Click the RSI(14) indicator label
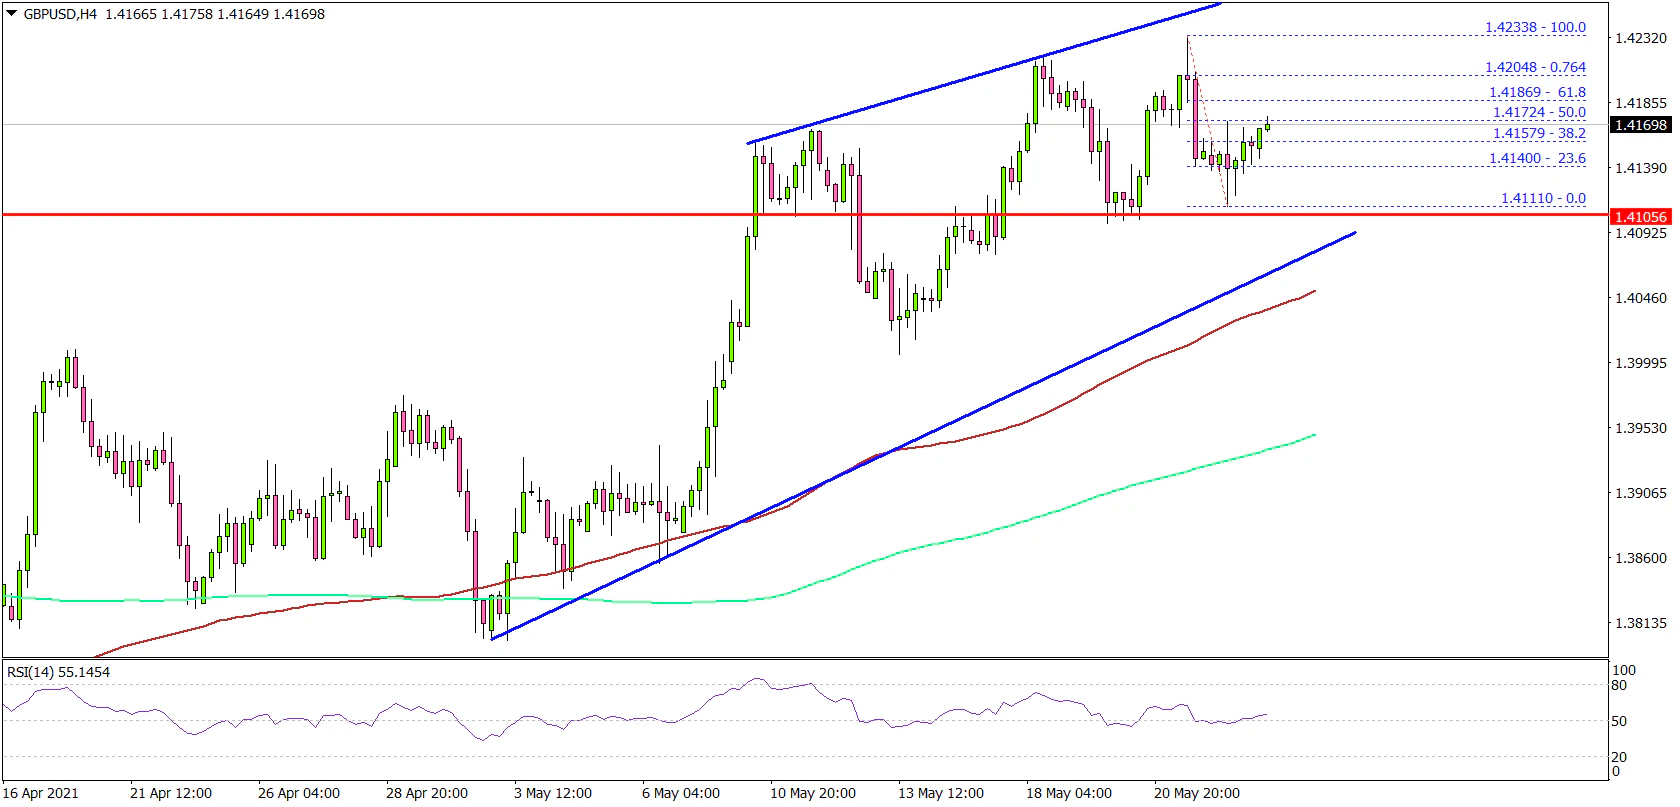 58,672
